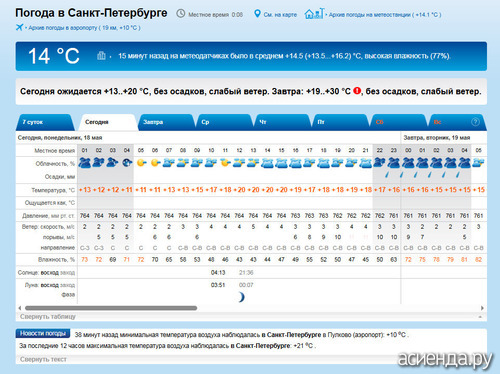Open the См. на карте link
Image resolution: width=500 pixels, height=374 pixels.
(x=280, y=15)
